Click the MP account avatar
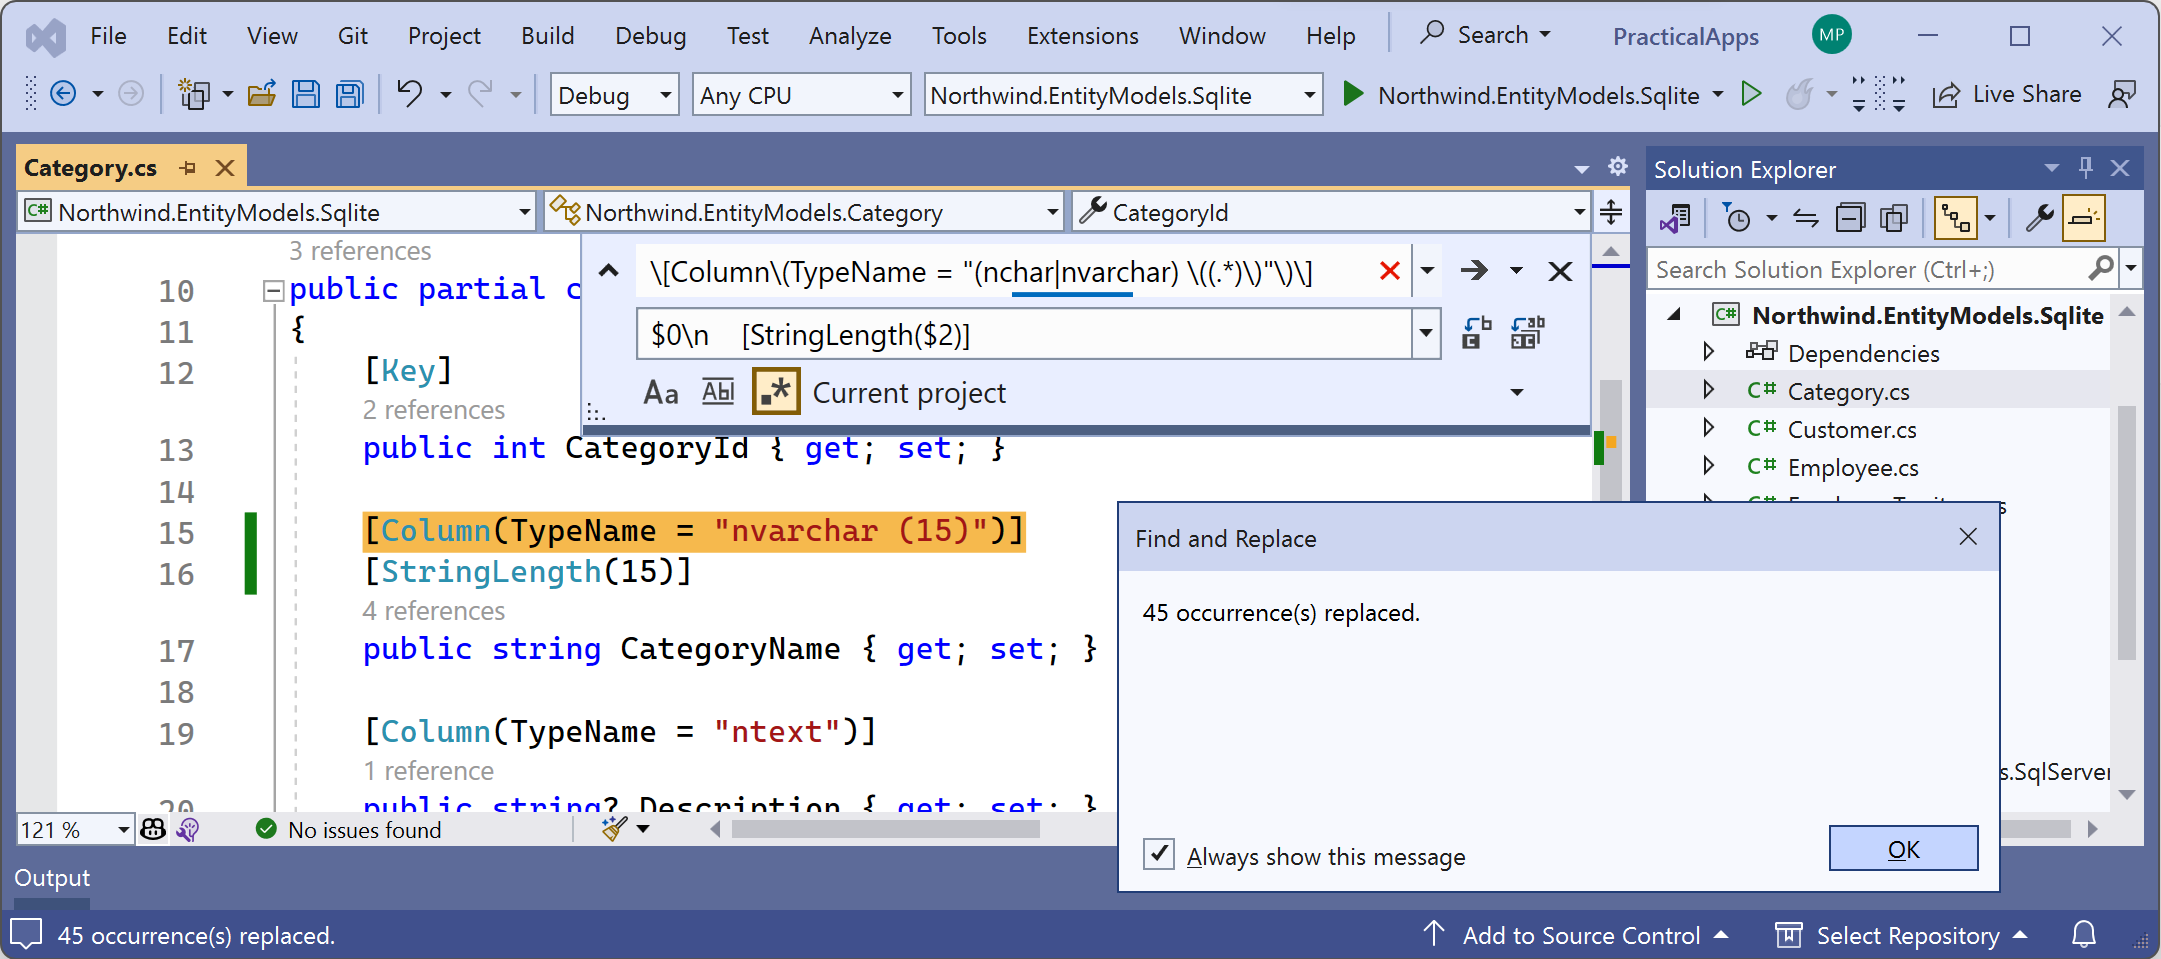Screen dimensions: 2161x959 click(x=1831, y=35)
